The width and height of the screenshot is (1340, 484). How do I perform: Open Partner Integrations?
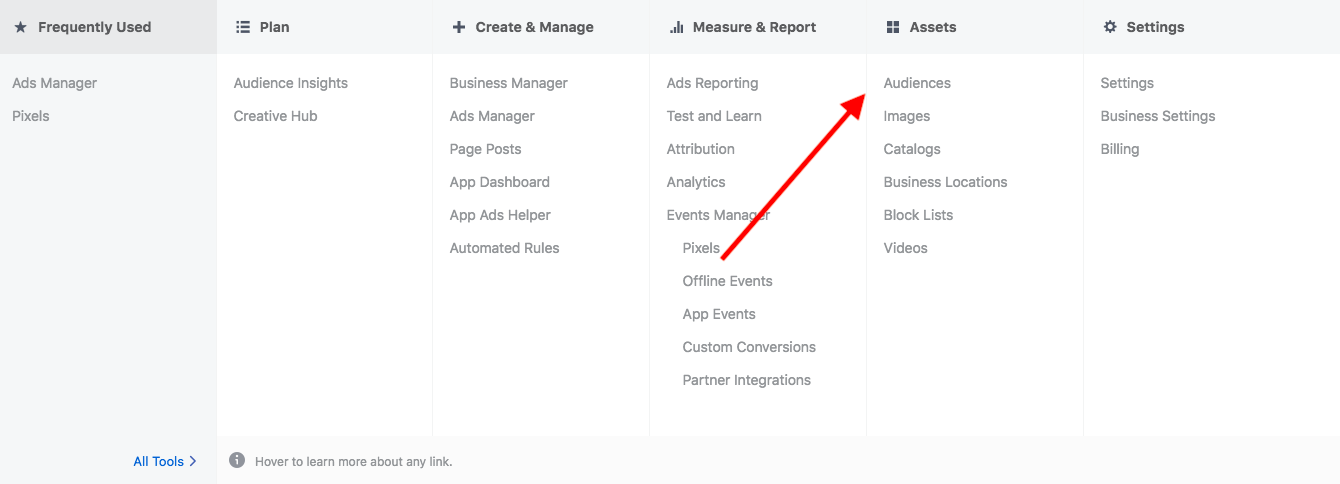pyautogui.click(x=747, y=380)
